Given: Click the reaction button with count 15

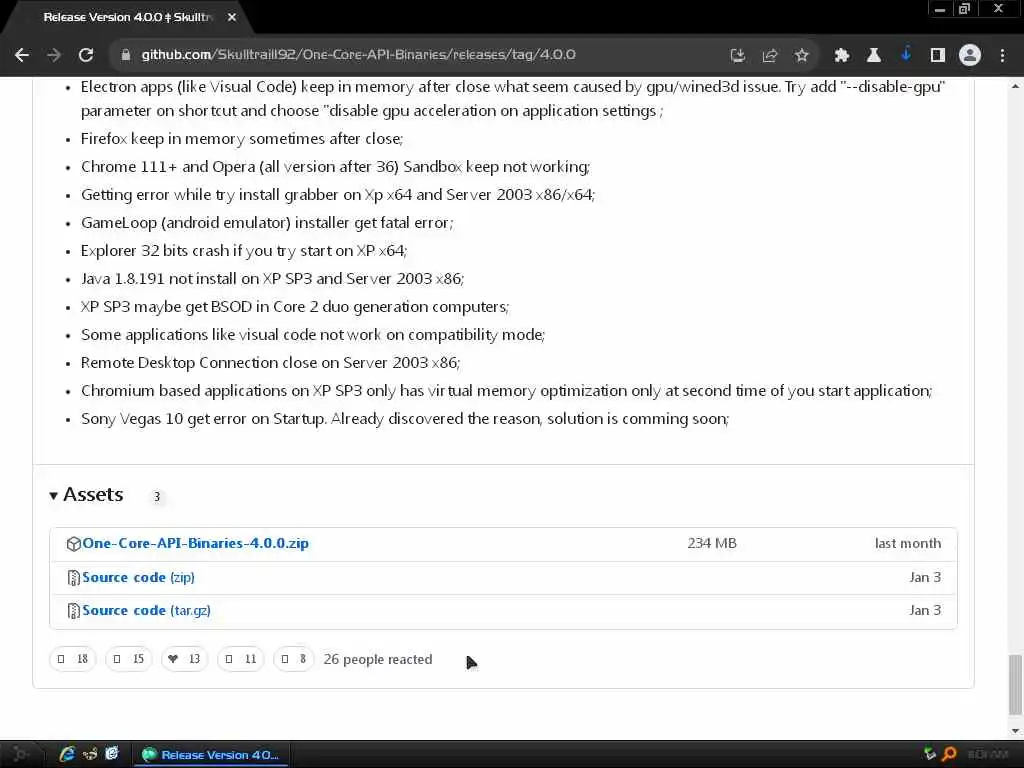Looking at the screenshot, I should (129, 659).
